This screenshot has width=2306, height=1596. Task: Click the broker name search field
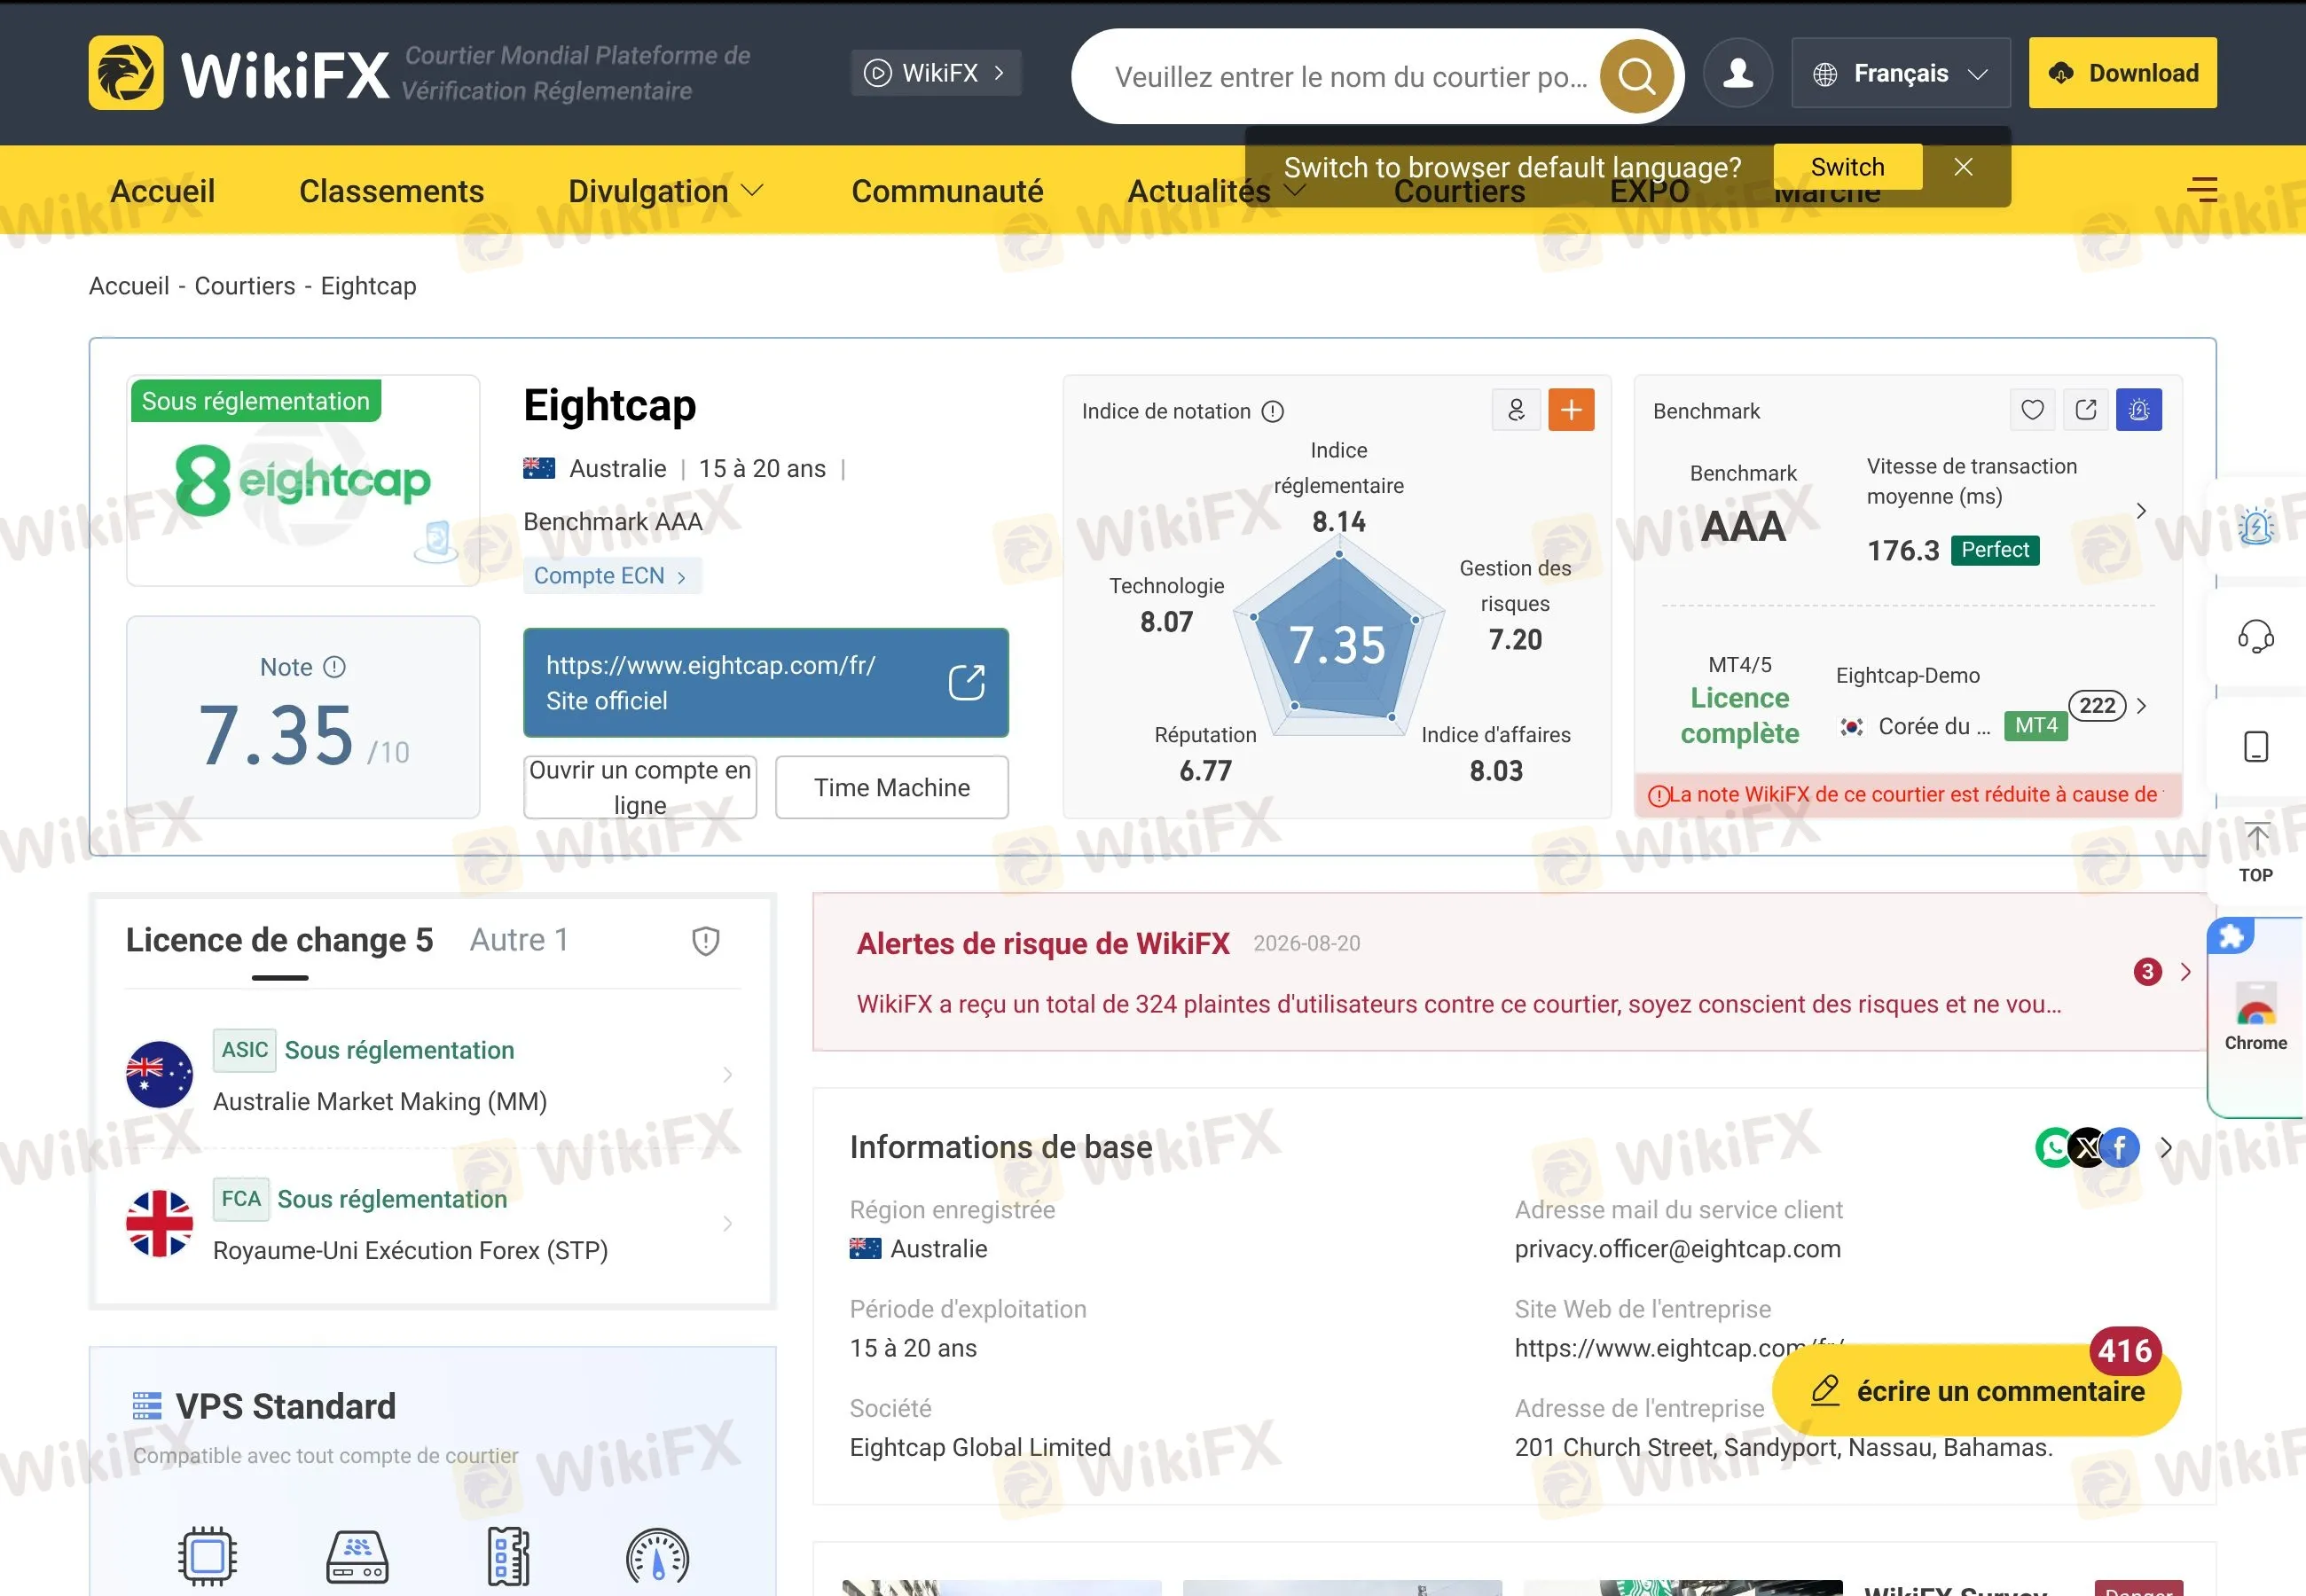point(1351,76)
